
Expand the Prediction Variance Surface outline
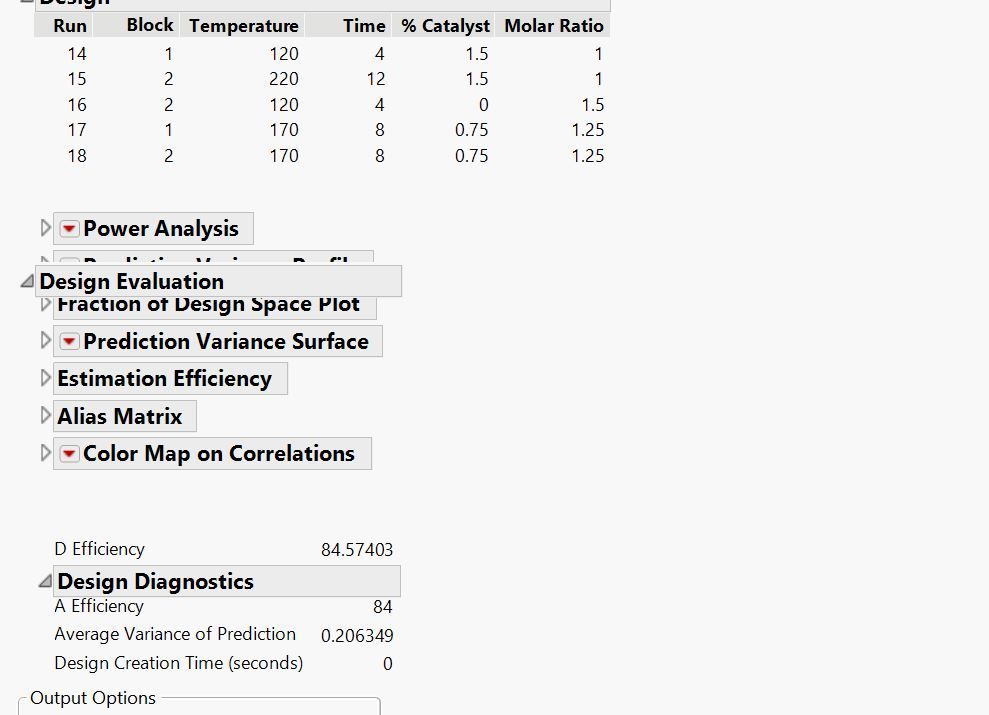[45, 342]
